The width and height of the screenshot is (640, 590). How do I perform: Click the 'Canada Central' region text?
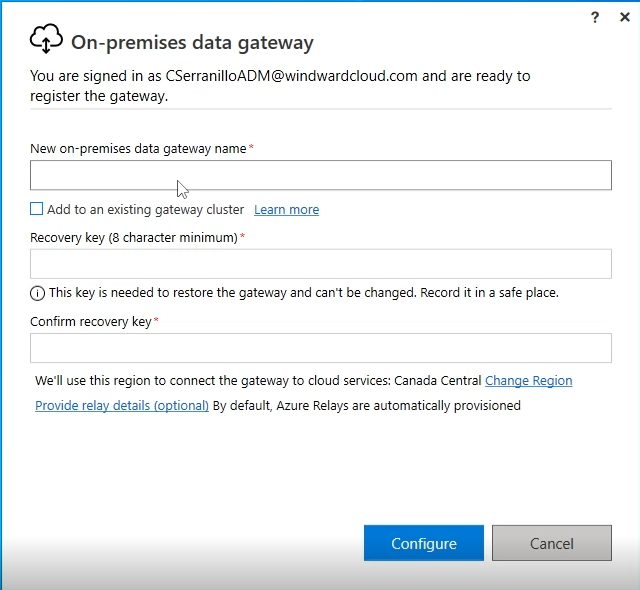click(438, 381)
